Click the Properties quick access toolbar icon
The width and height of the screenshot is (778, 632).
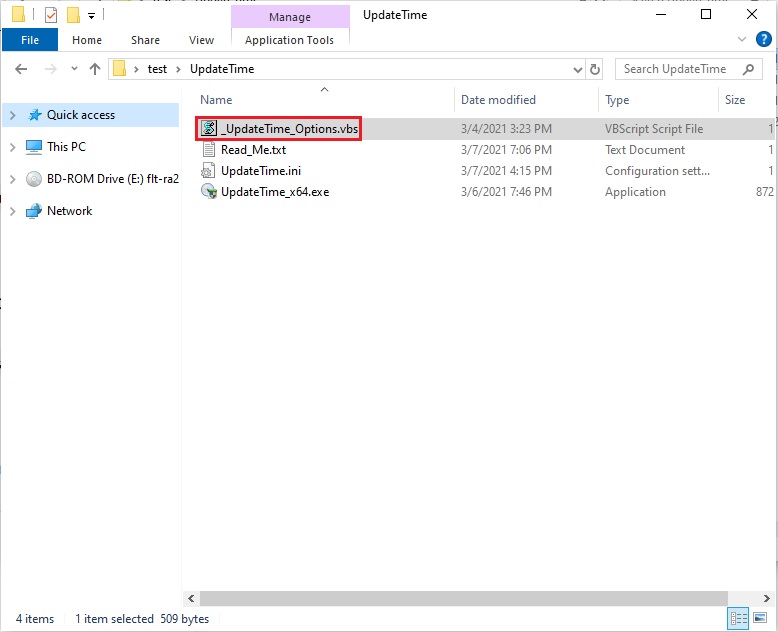(x=51, y=15)
